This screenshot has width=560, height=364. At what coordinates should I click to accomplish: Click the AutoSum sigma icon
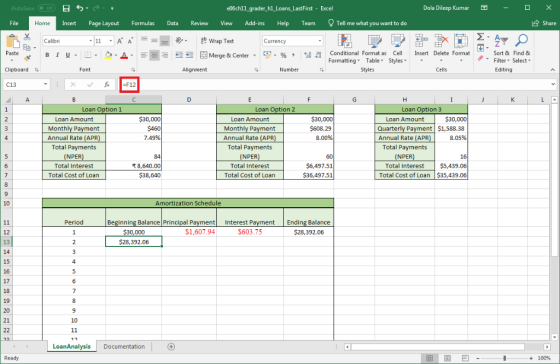click(481, 36)
